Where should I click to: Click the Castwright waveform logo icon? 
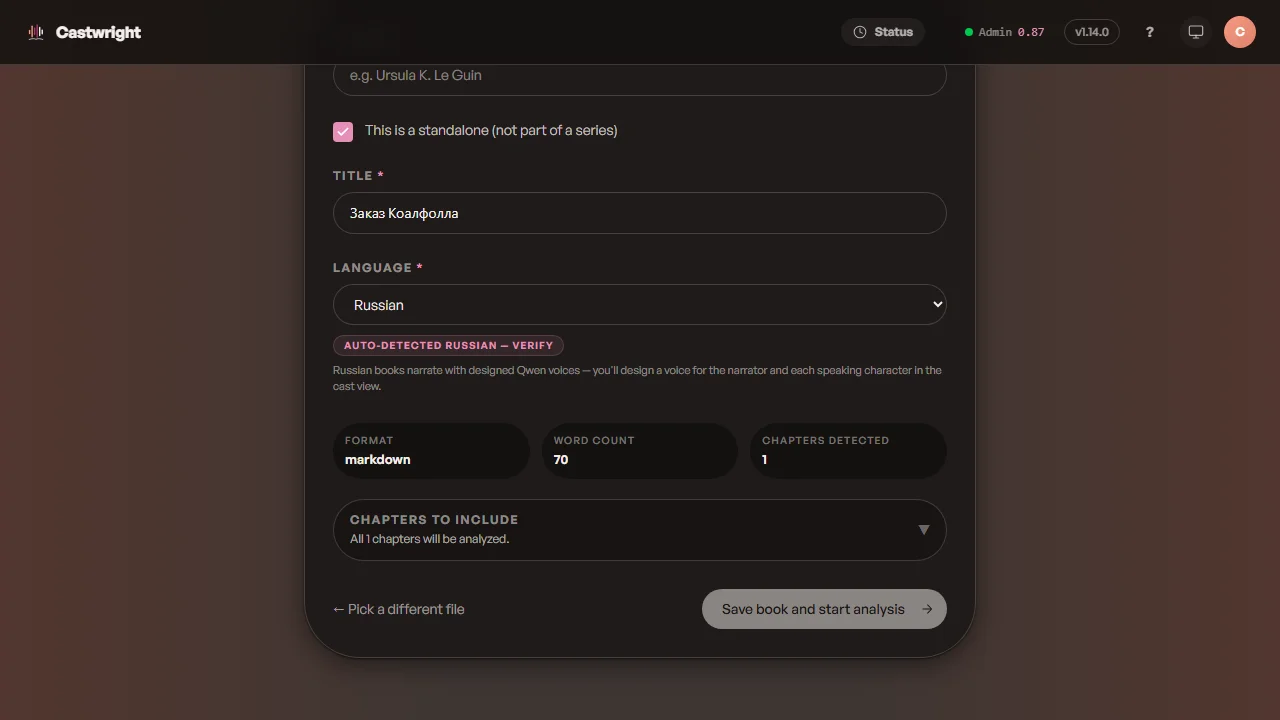coord(36,32)
